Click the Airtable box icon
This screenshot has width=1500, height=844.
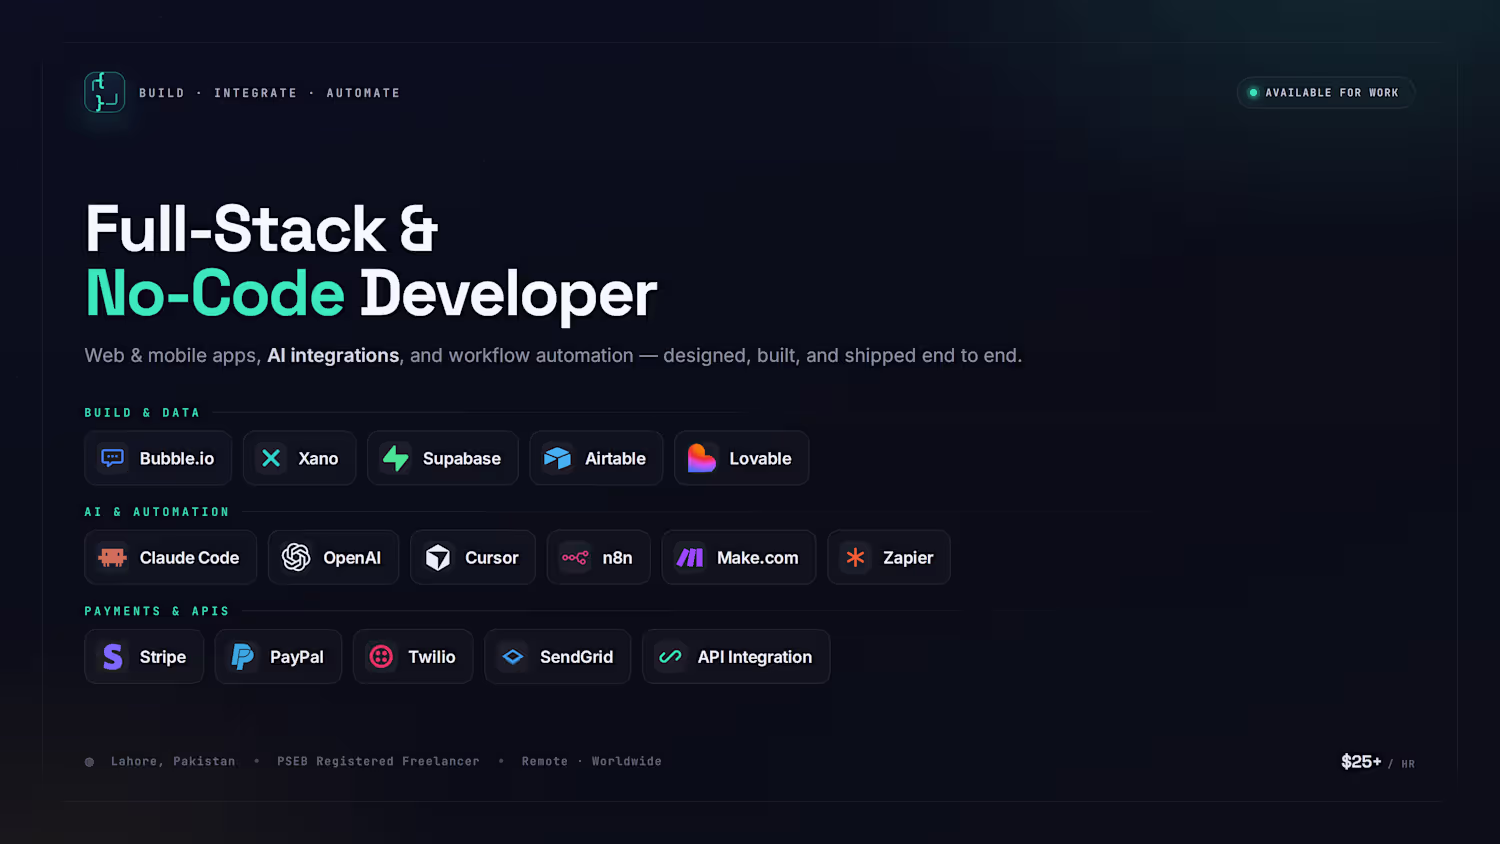tap(558, 458)
